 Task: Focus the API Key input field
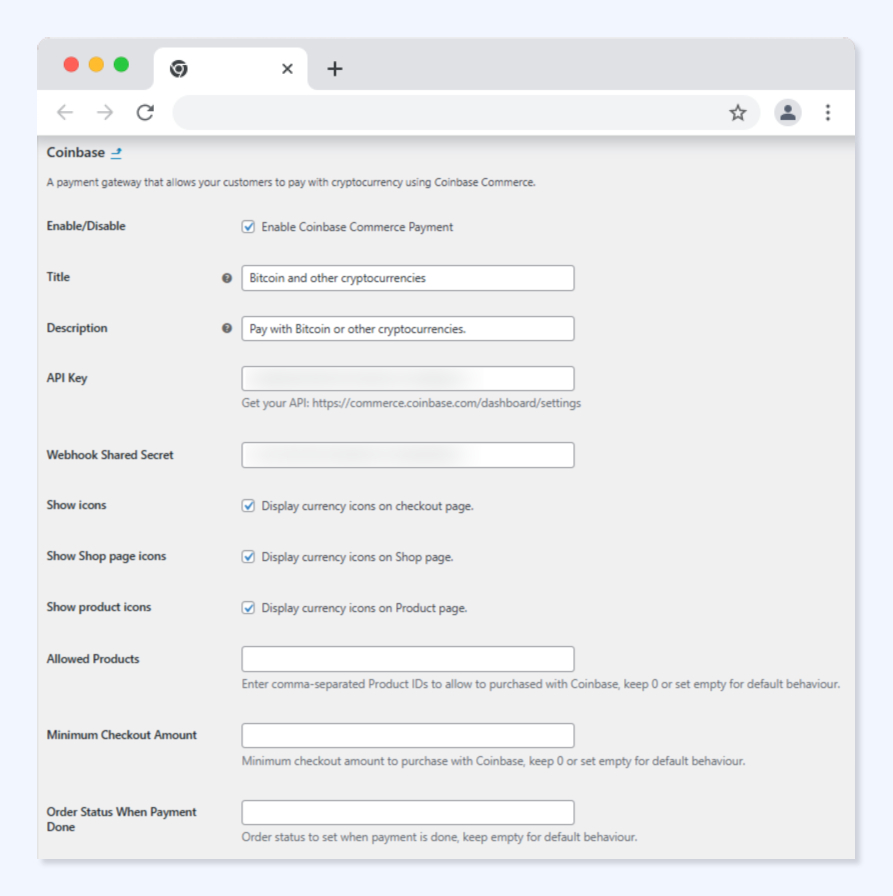(408, 378)
